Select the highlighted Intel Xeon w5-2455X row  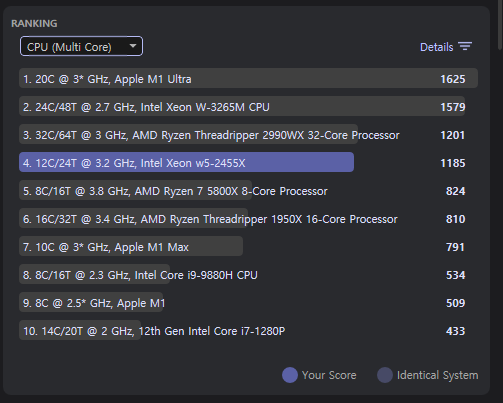[x=248, y=163]
